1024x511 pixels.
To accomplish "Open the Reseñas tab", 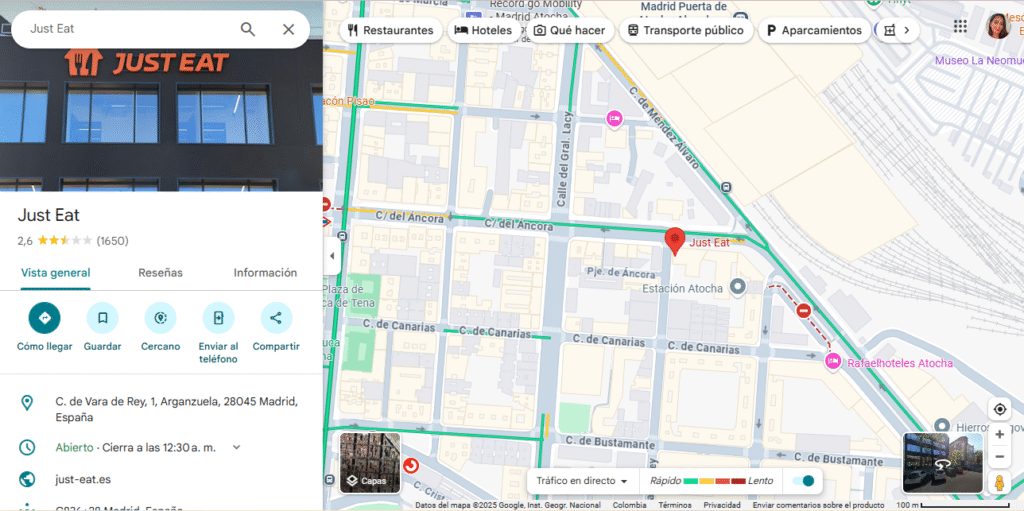I will tap(161, 272).
